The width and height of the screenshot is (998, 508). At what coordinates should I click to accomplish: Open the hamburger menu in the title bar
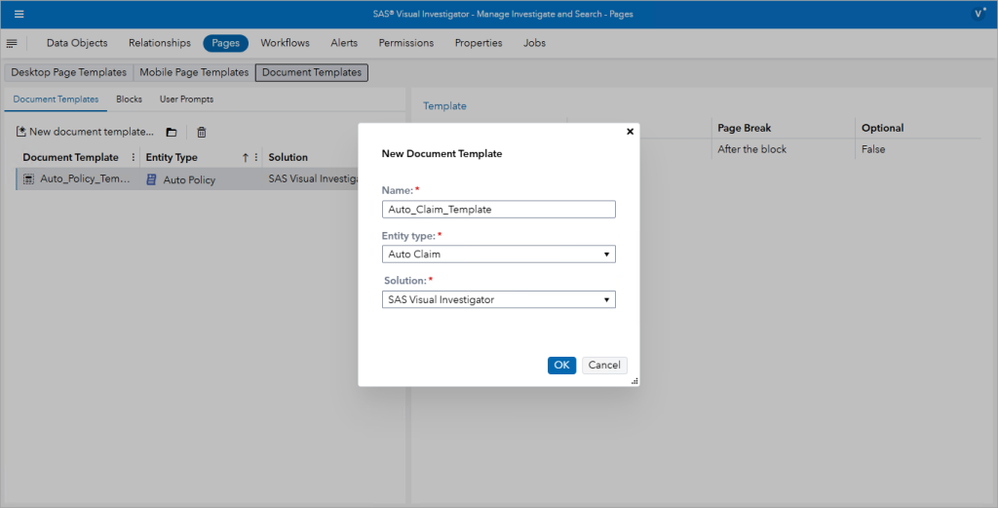19,14
